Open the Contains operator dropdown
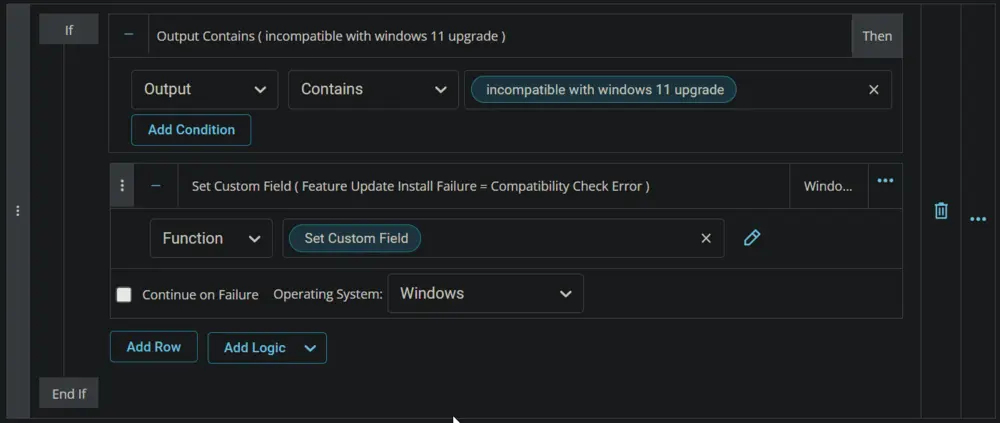Screen dimensions: 1000x423 [x=373, y=89]
